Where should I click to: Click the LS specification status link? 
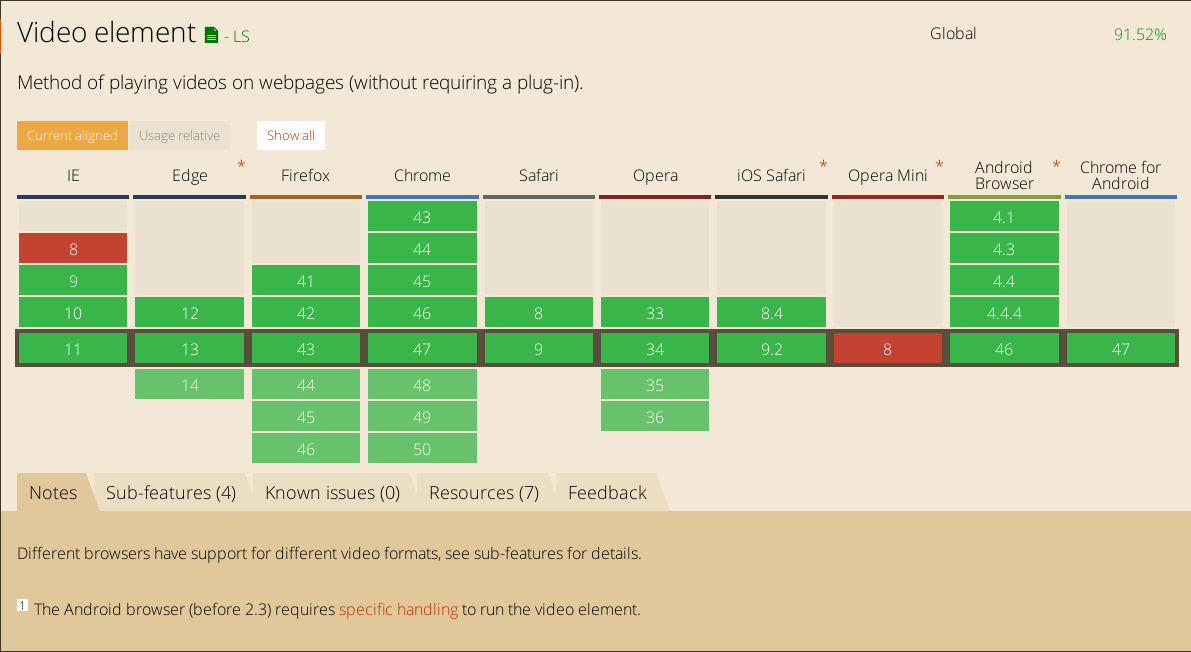click(240, 37)
